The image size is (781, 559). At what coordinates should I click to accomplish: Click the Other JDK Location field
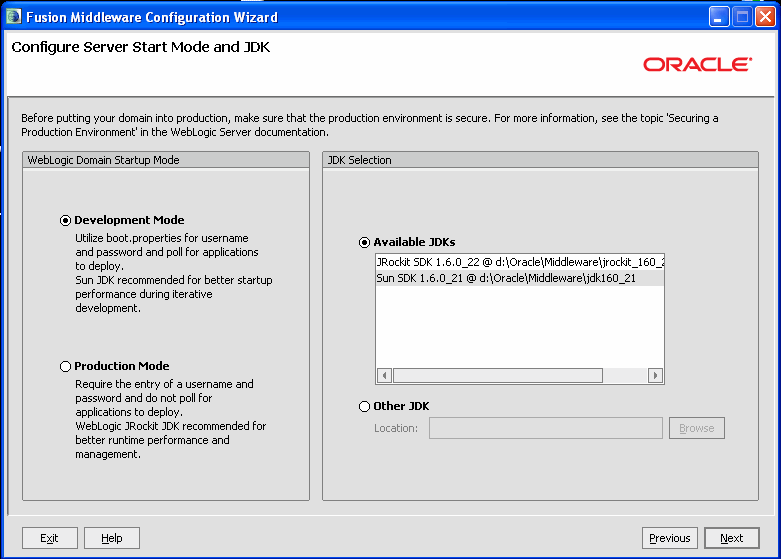pos(545,428)
